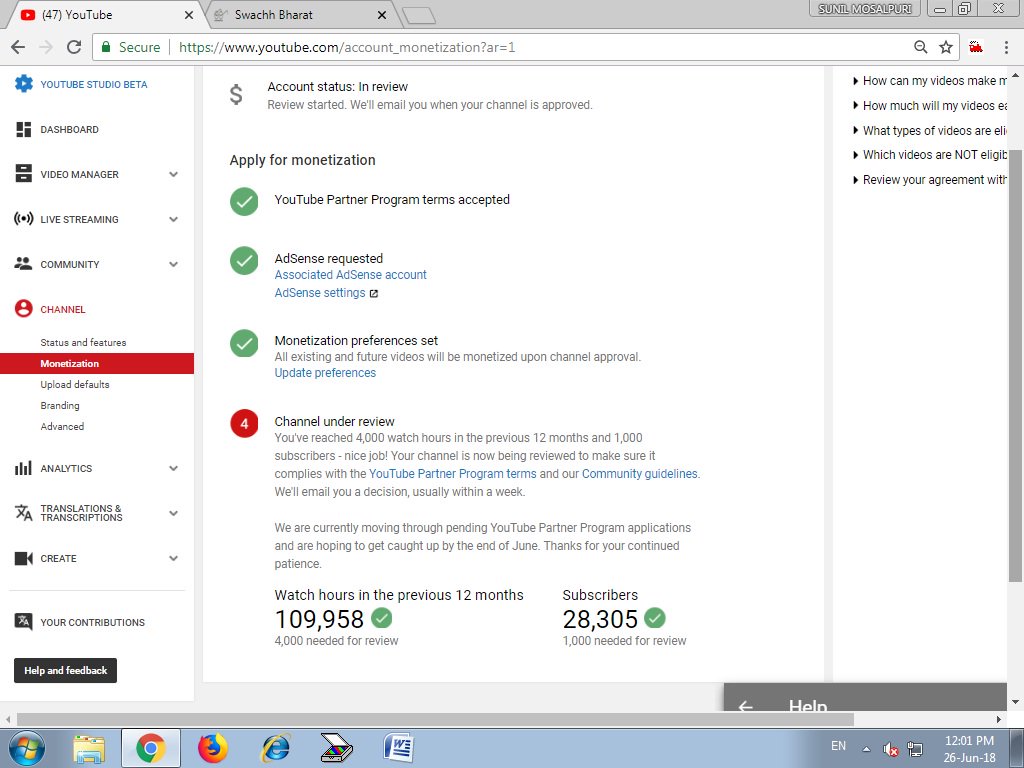Image resolution: width=1024 pixels, height=768 pixels.
Task: Expand the Create section
Action: pyautogui.click(x=174, y=558)
